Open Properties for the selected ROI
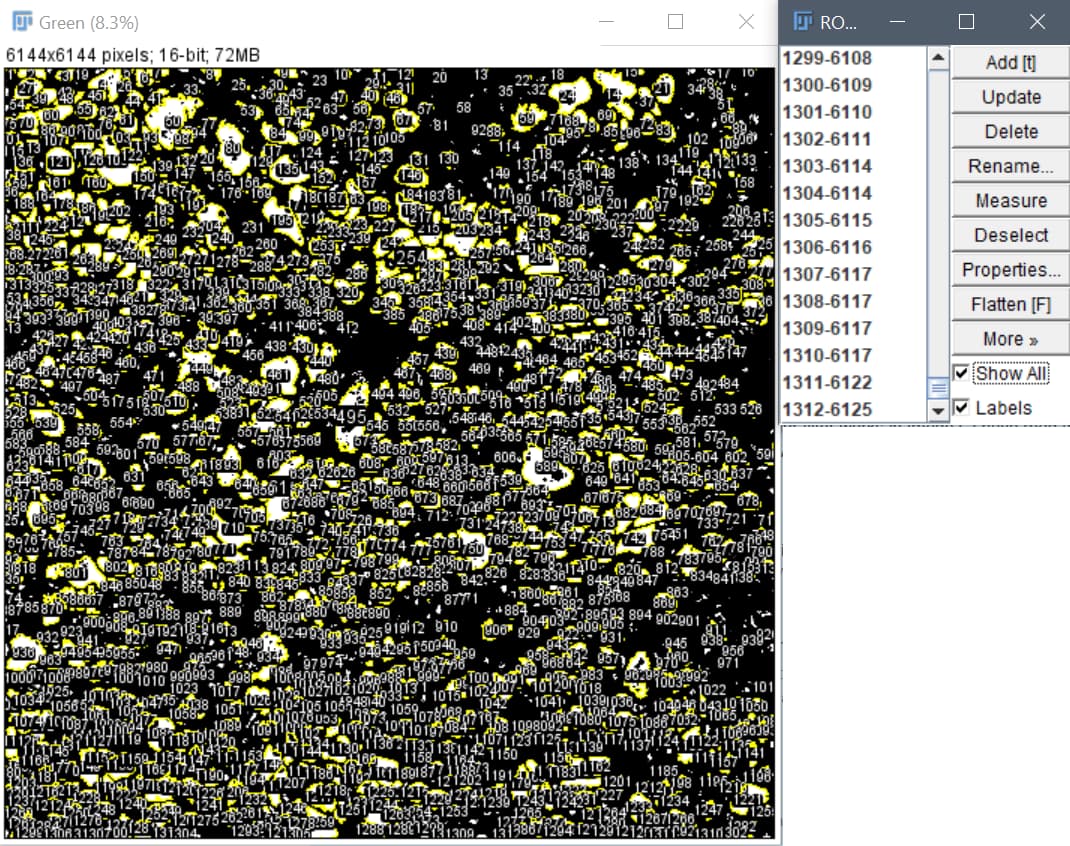 point(1009,268)
